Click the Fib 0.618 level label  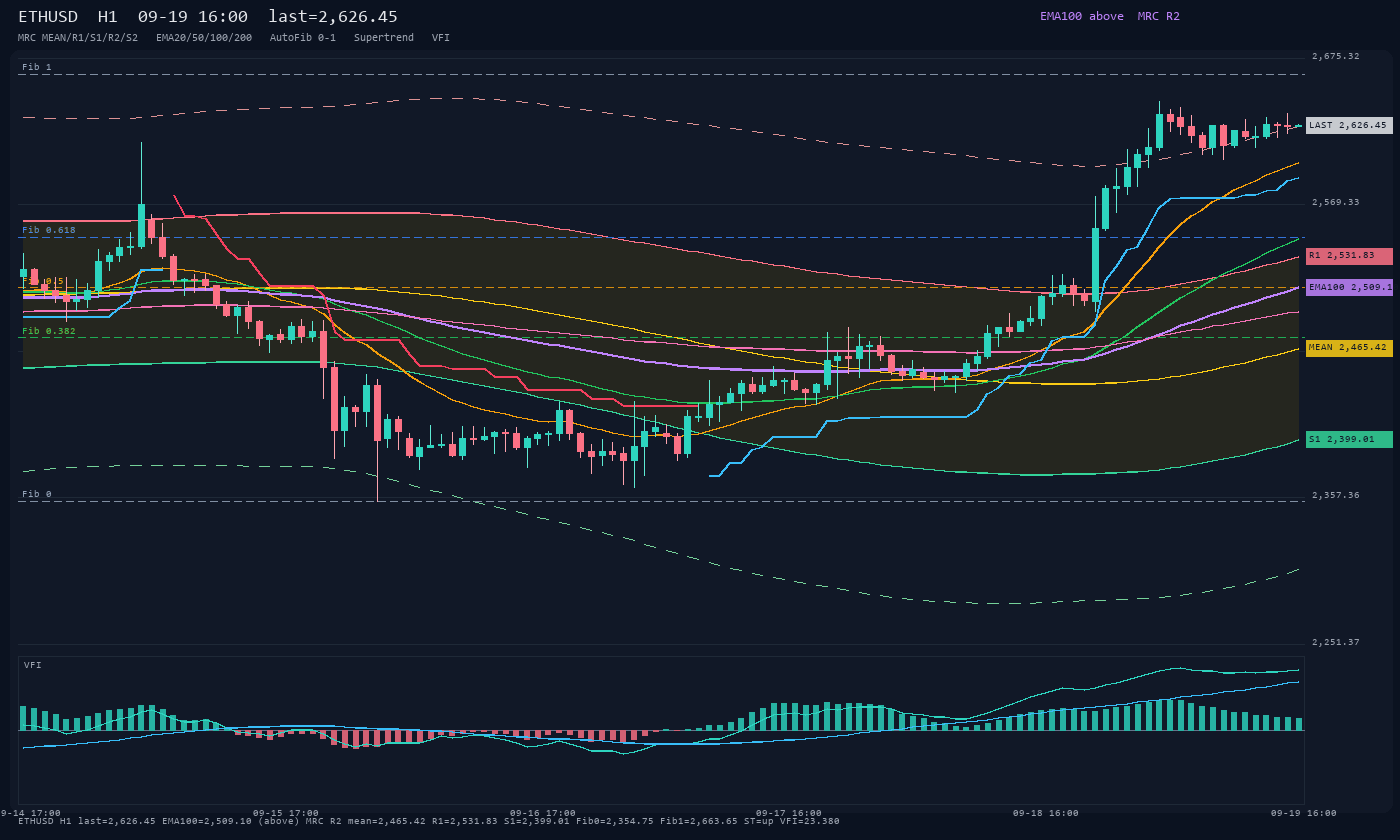[49, 230]
